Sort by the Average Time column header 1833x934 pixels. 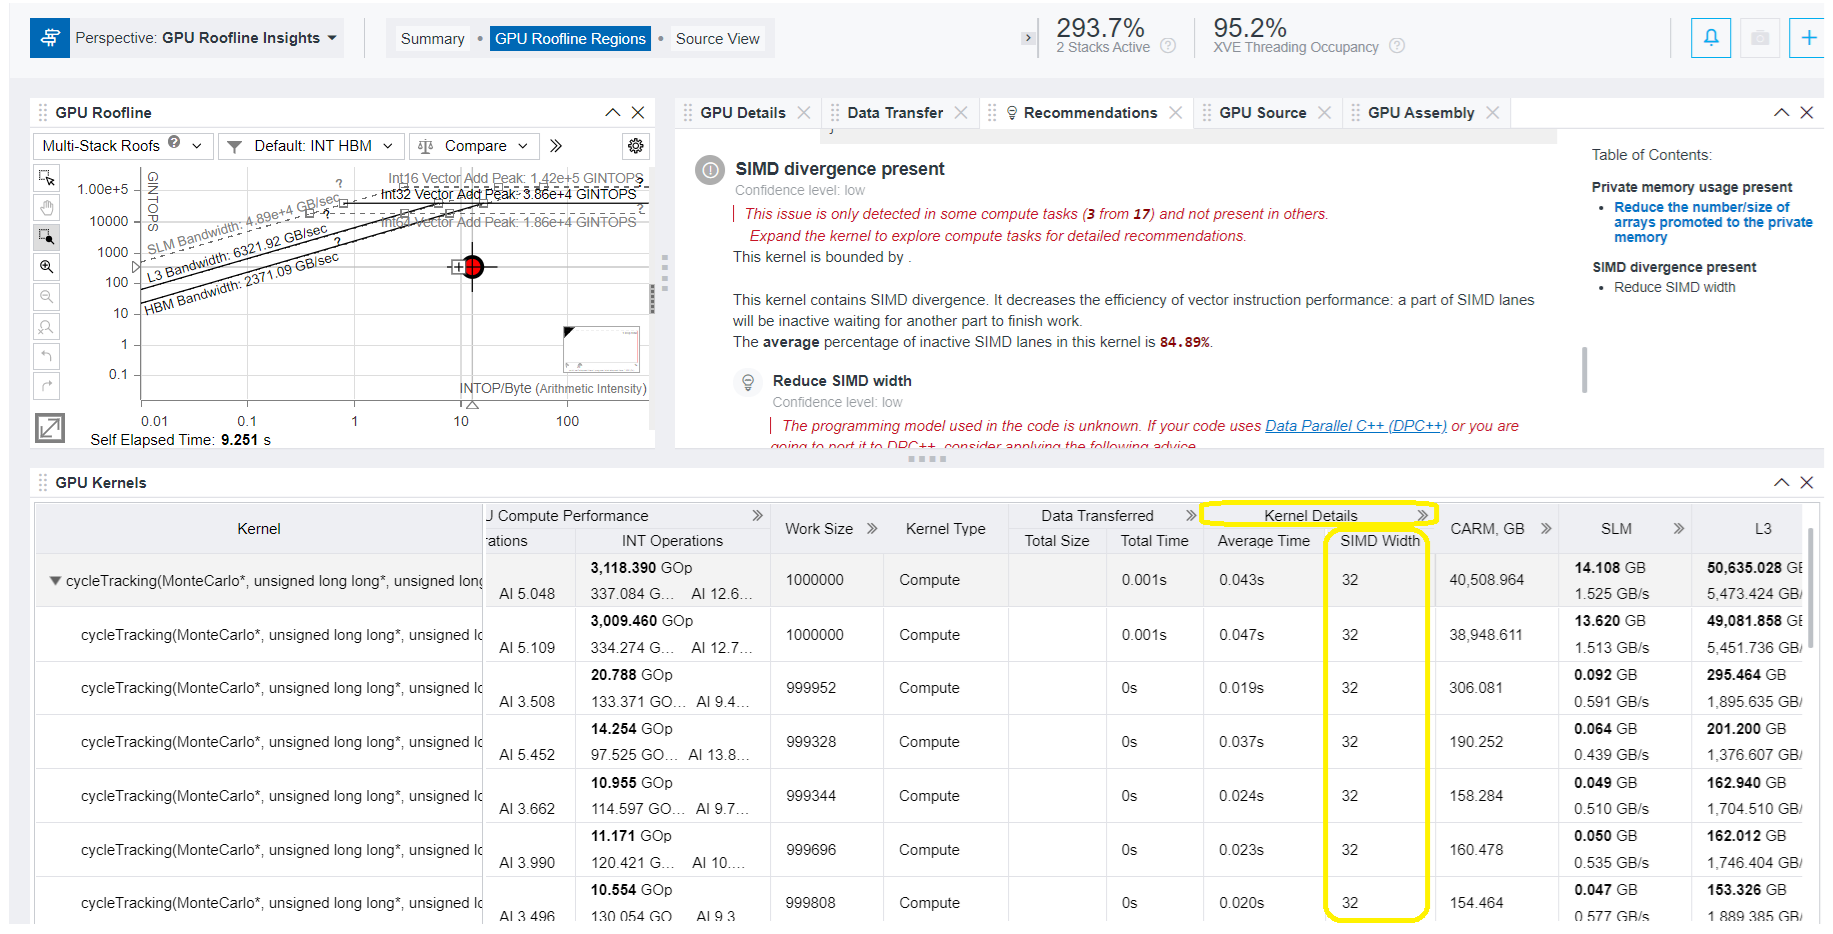[x=1264, y=541]
